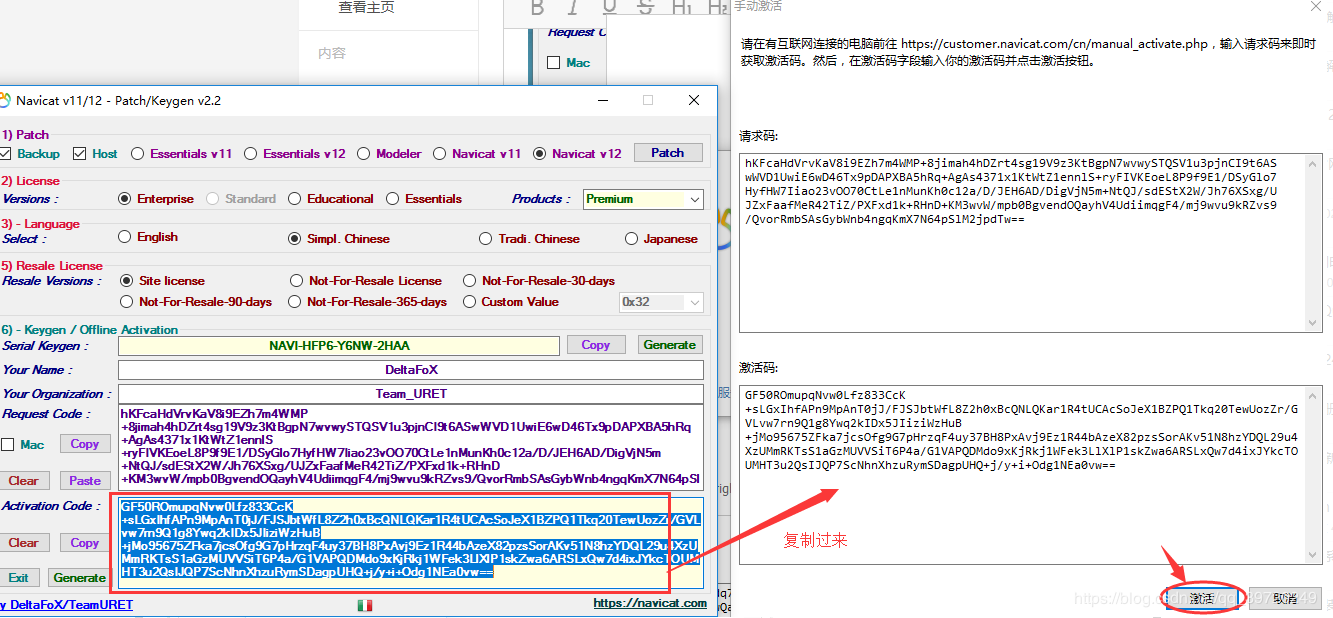Click the 取消 (Cancel) button in the dialog
1333x618 pixels.
pos(1284,598)
